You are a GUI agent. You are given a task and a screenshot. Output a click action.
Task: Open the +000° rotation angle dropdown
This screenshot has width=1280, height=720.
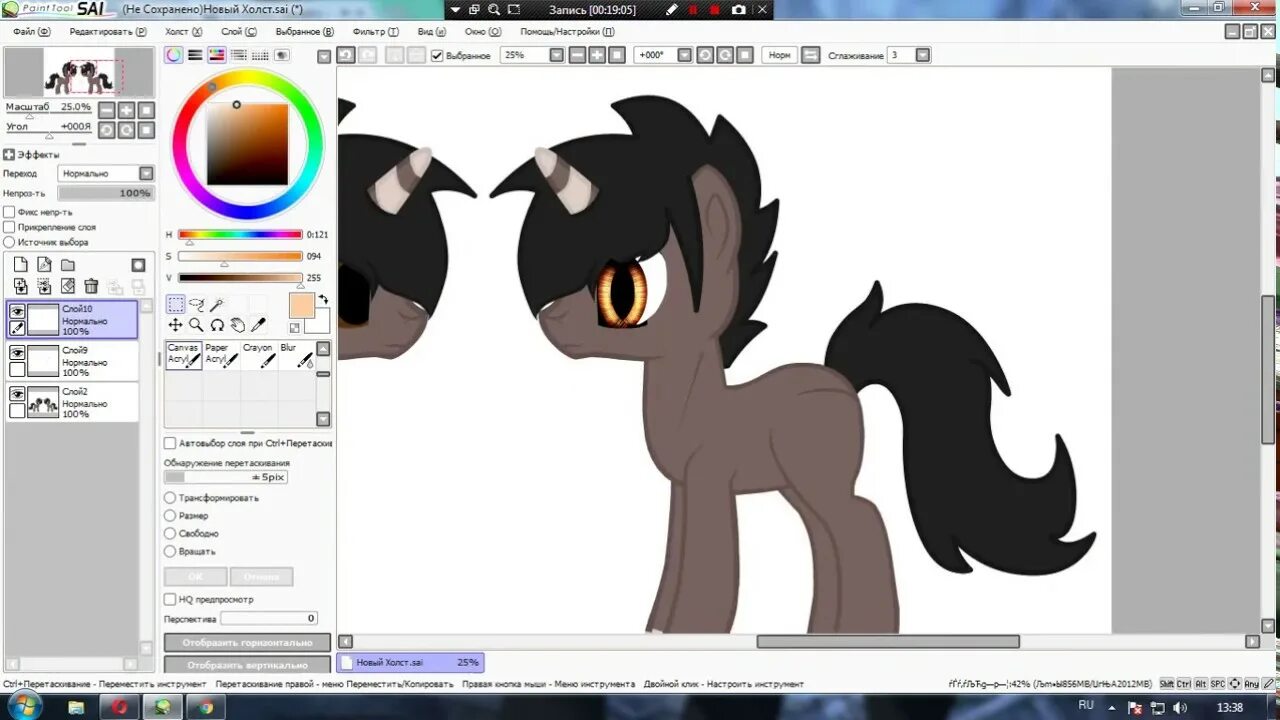(x=683, y=55)
